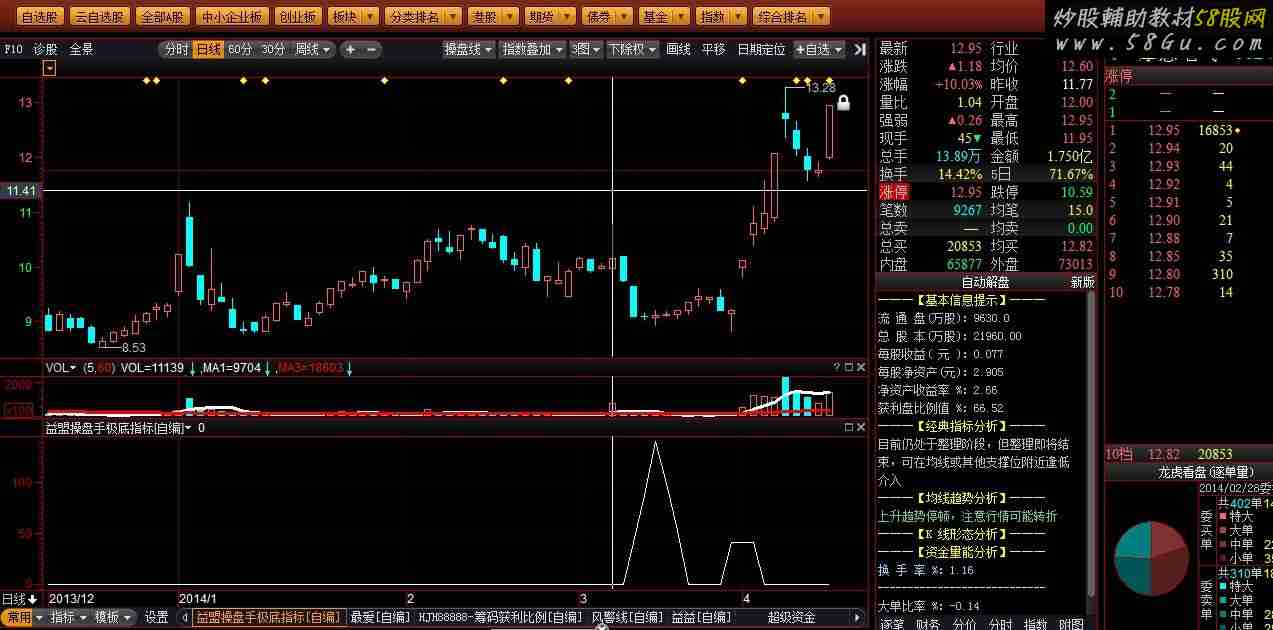Switch to 30分 chart period
Screen dimensions: 1273x630
pyautogui.click(x=273, y=49)
